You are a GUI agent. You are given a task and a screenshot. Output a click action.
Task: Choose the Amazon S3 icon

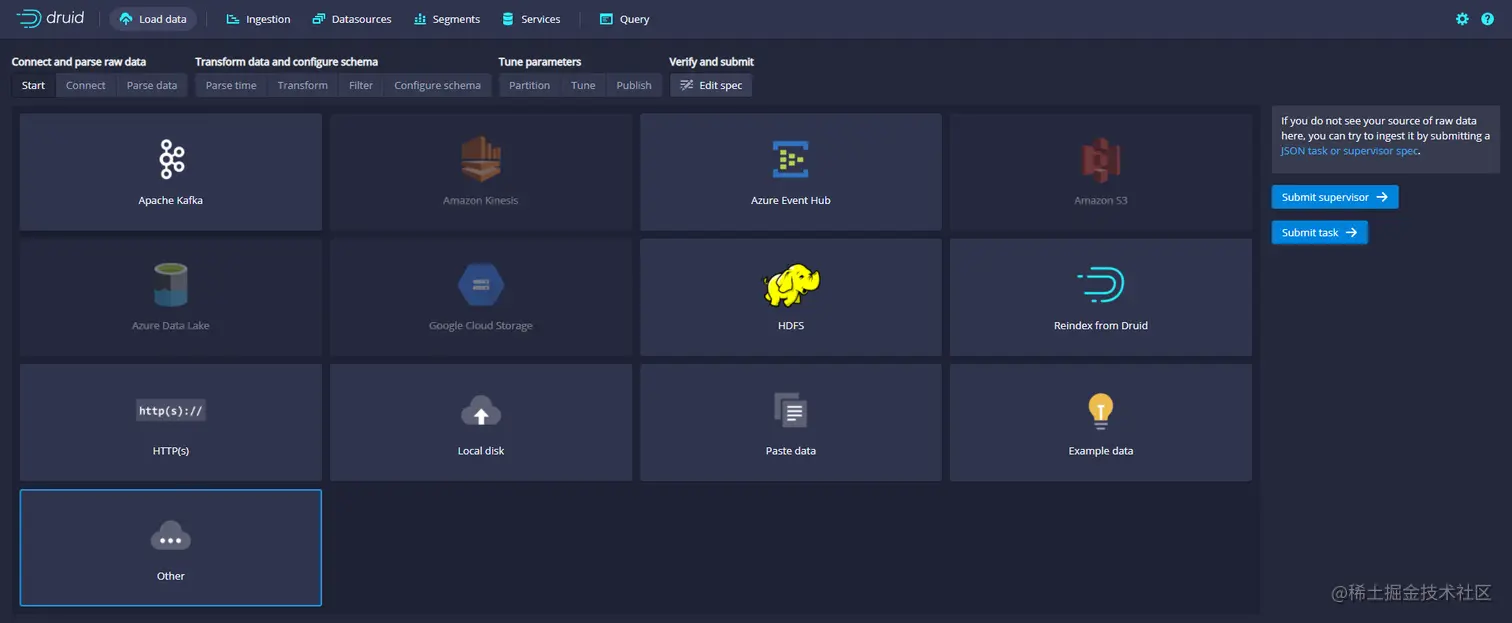point(1101,159)
